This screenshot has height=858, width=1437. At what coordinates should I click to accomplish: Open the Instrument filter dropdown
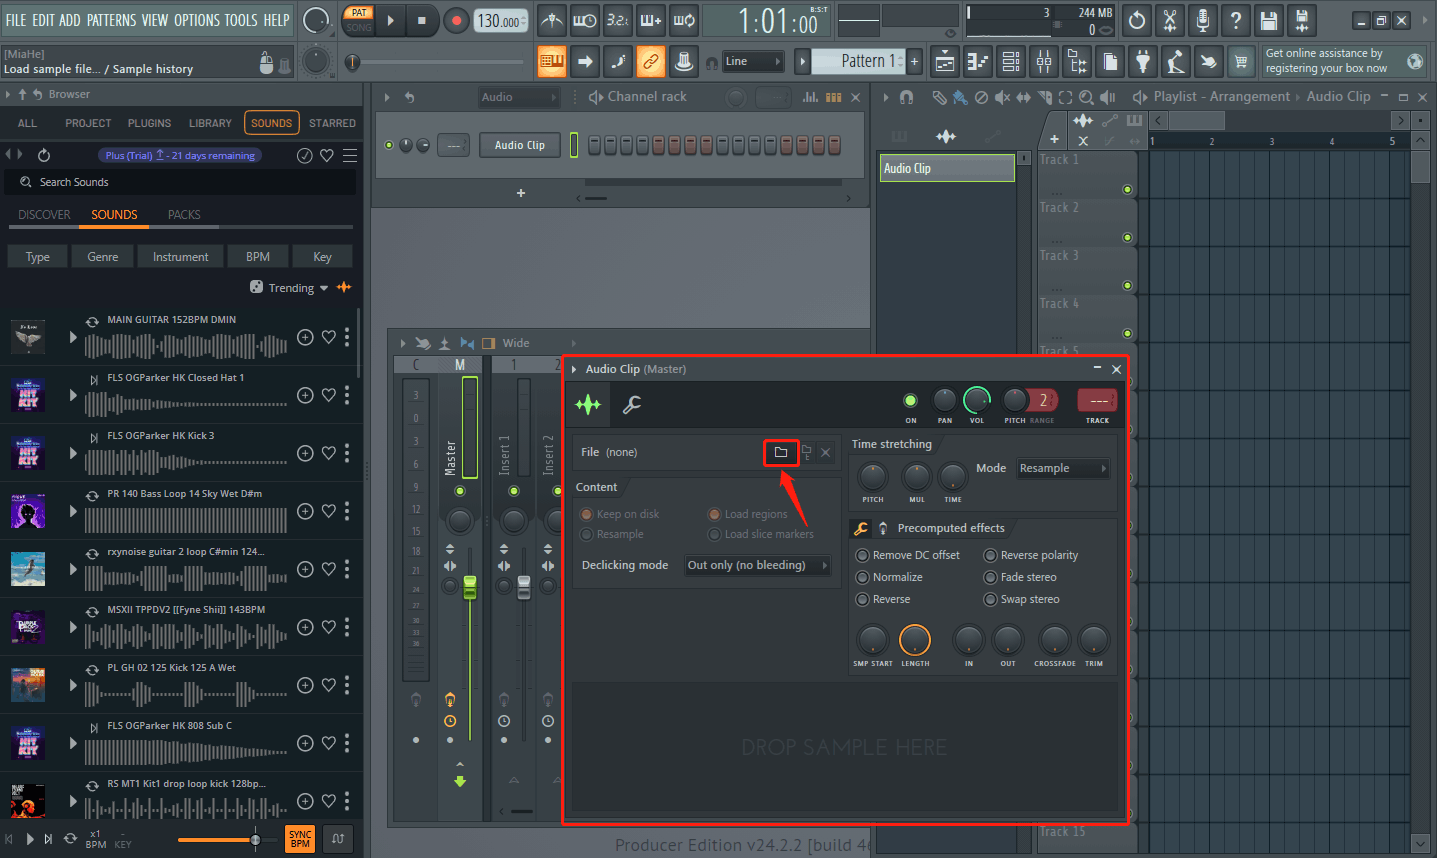coord(181,257)
